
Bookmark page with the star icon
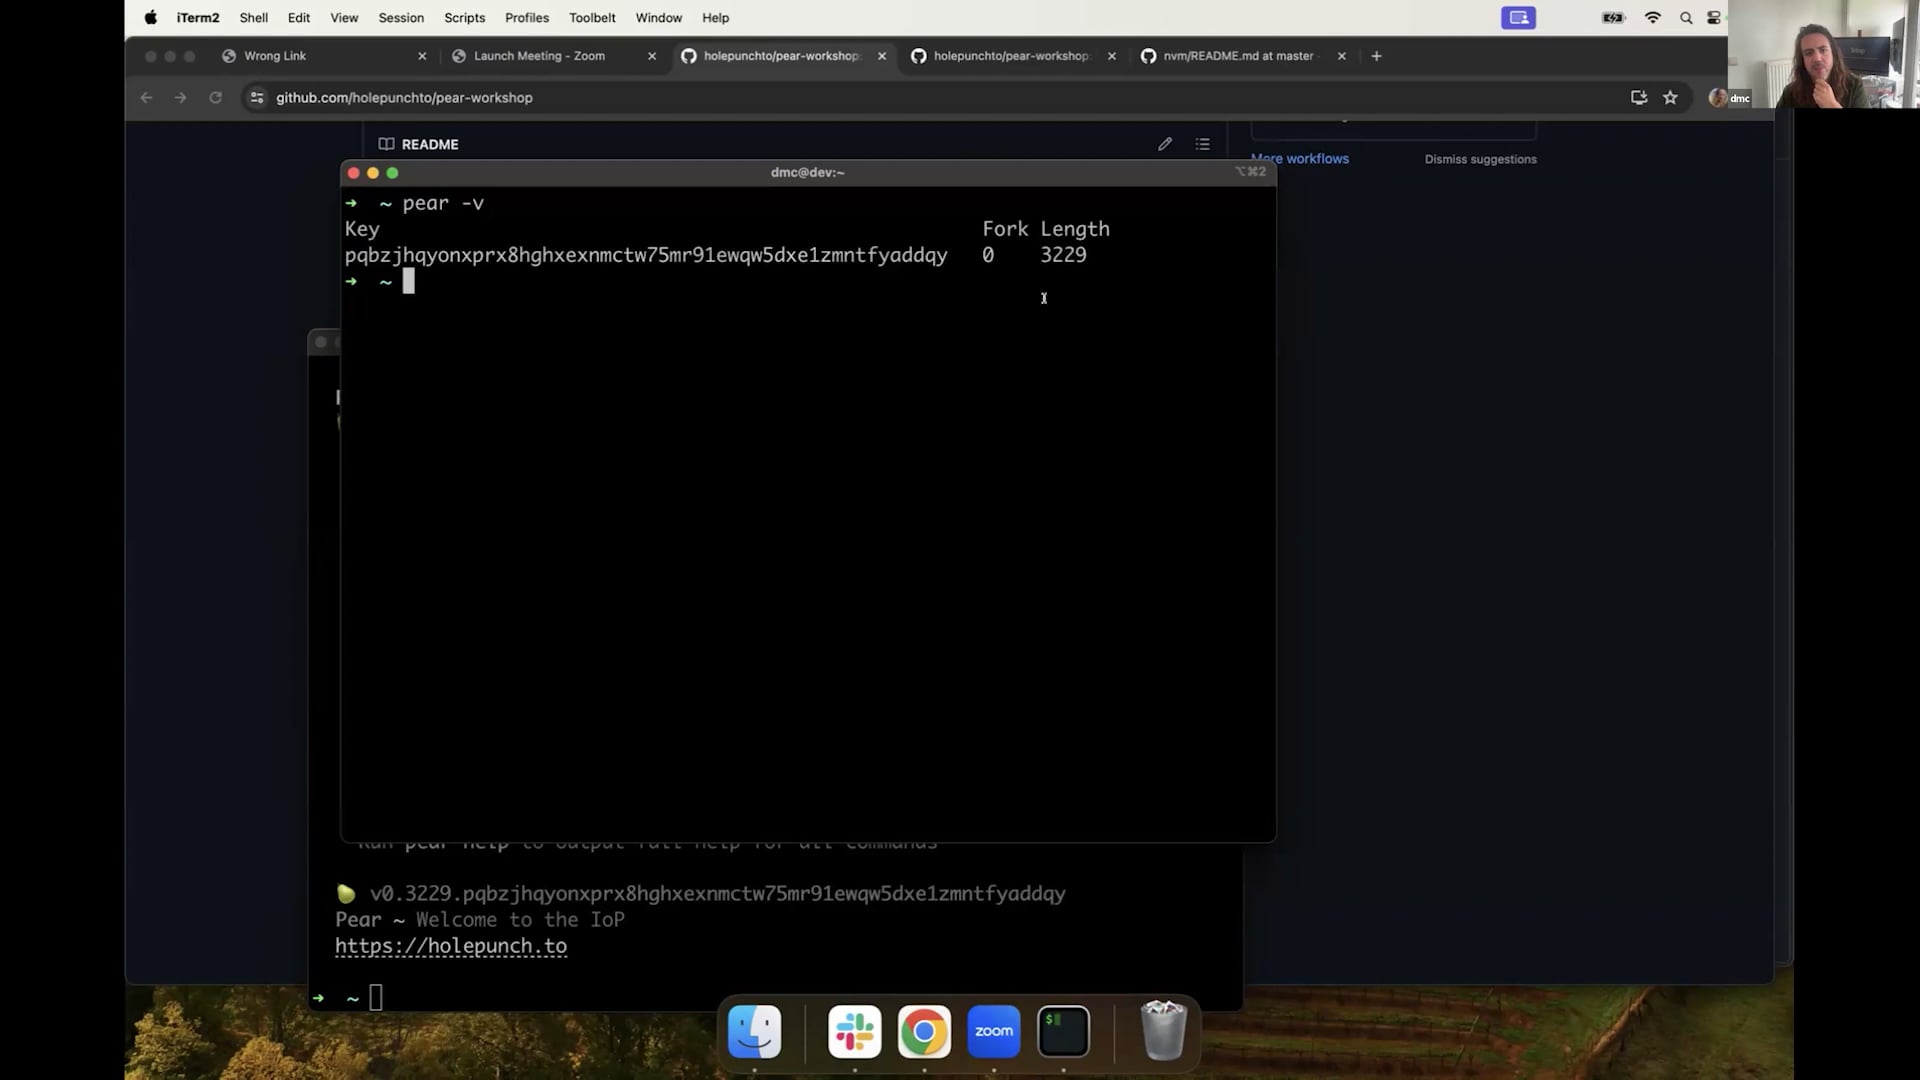tap(1670, 97)
